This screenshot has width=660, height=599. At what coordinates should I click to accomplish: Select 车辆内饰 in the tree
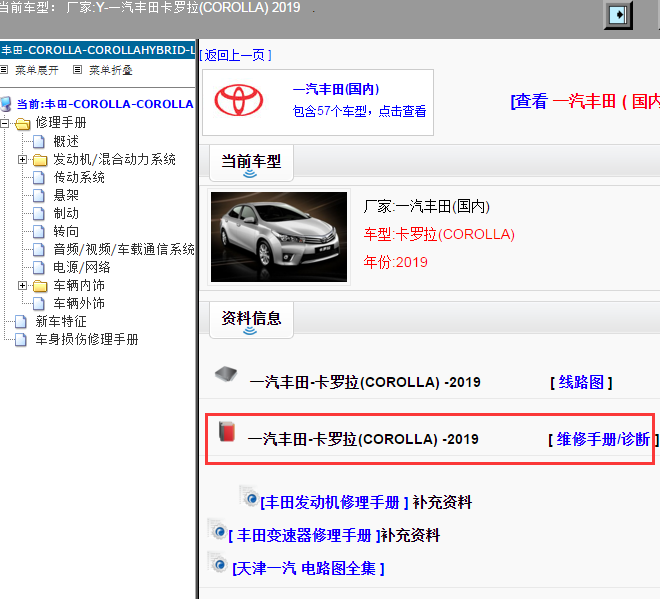click(x=79, y=285)
